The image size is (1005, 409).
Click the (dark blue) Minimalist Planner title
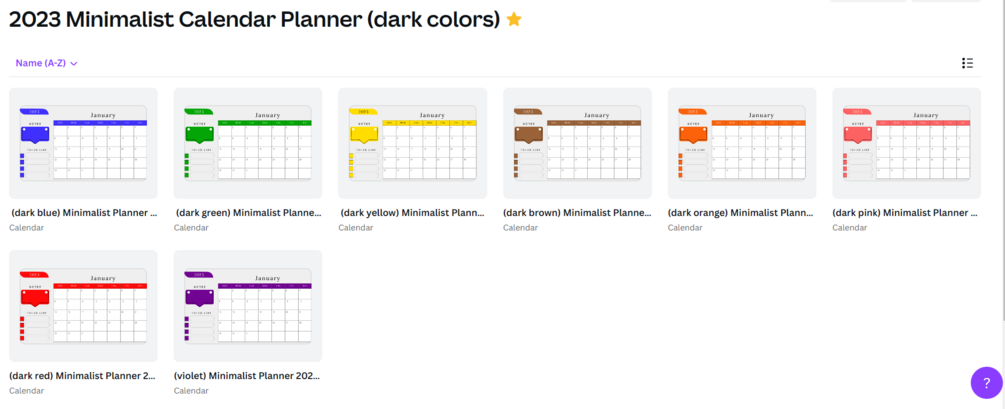click(84, 213)
